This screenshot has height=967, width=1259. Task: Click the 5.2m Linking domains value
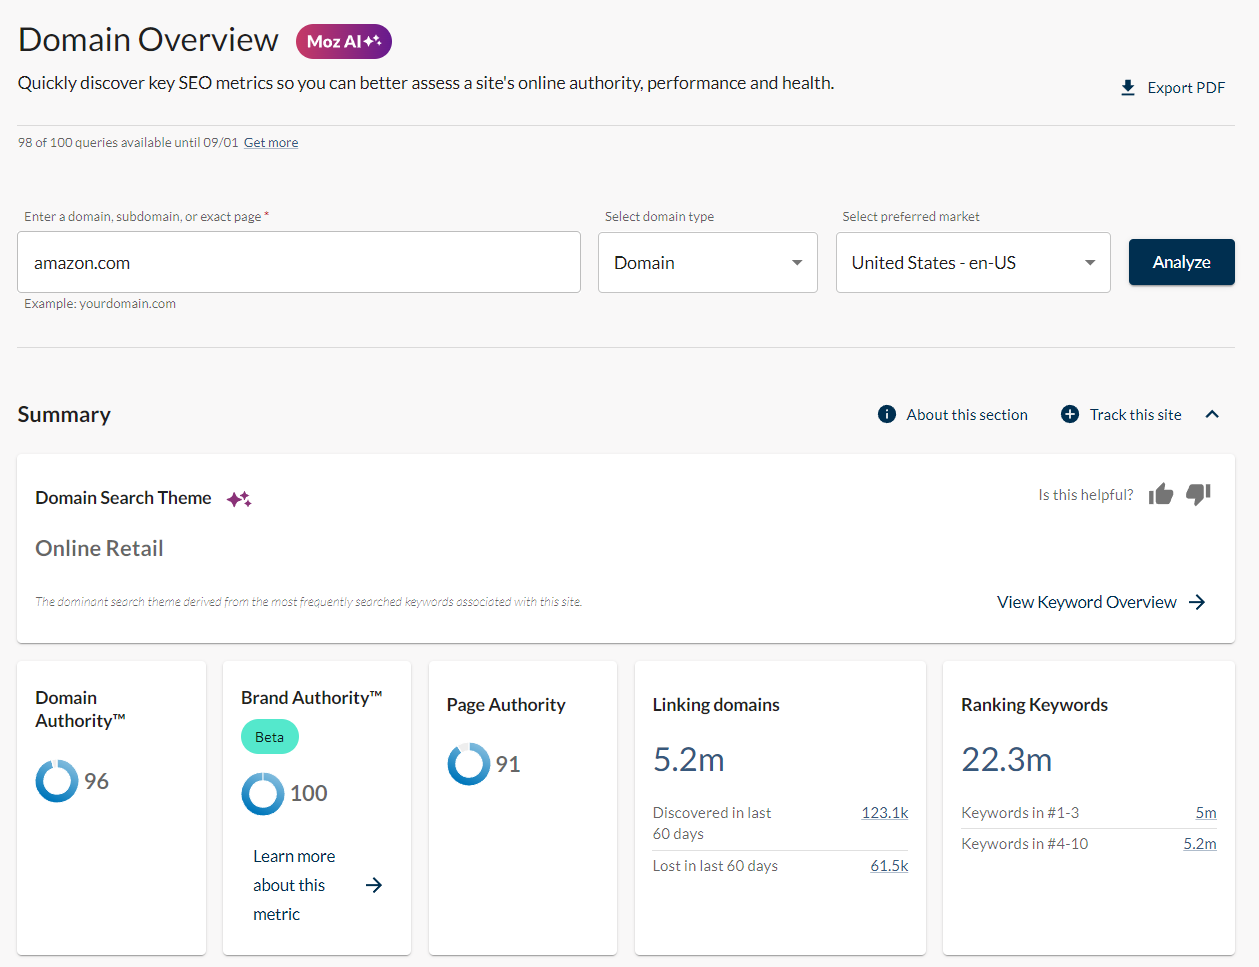pyautogui.click(x=689, y=760)
